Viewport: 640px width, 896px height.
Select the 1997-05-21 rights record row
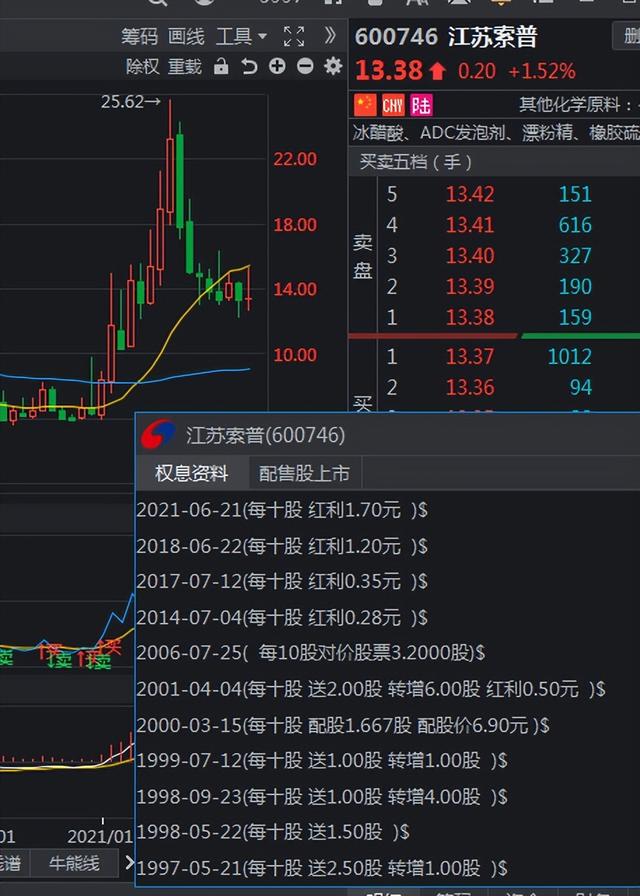click(322, 868)
